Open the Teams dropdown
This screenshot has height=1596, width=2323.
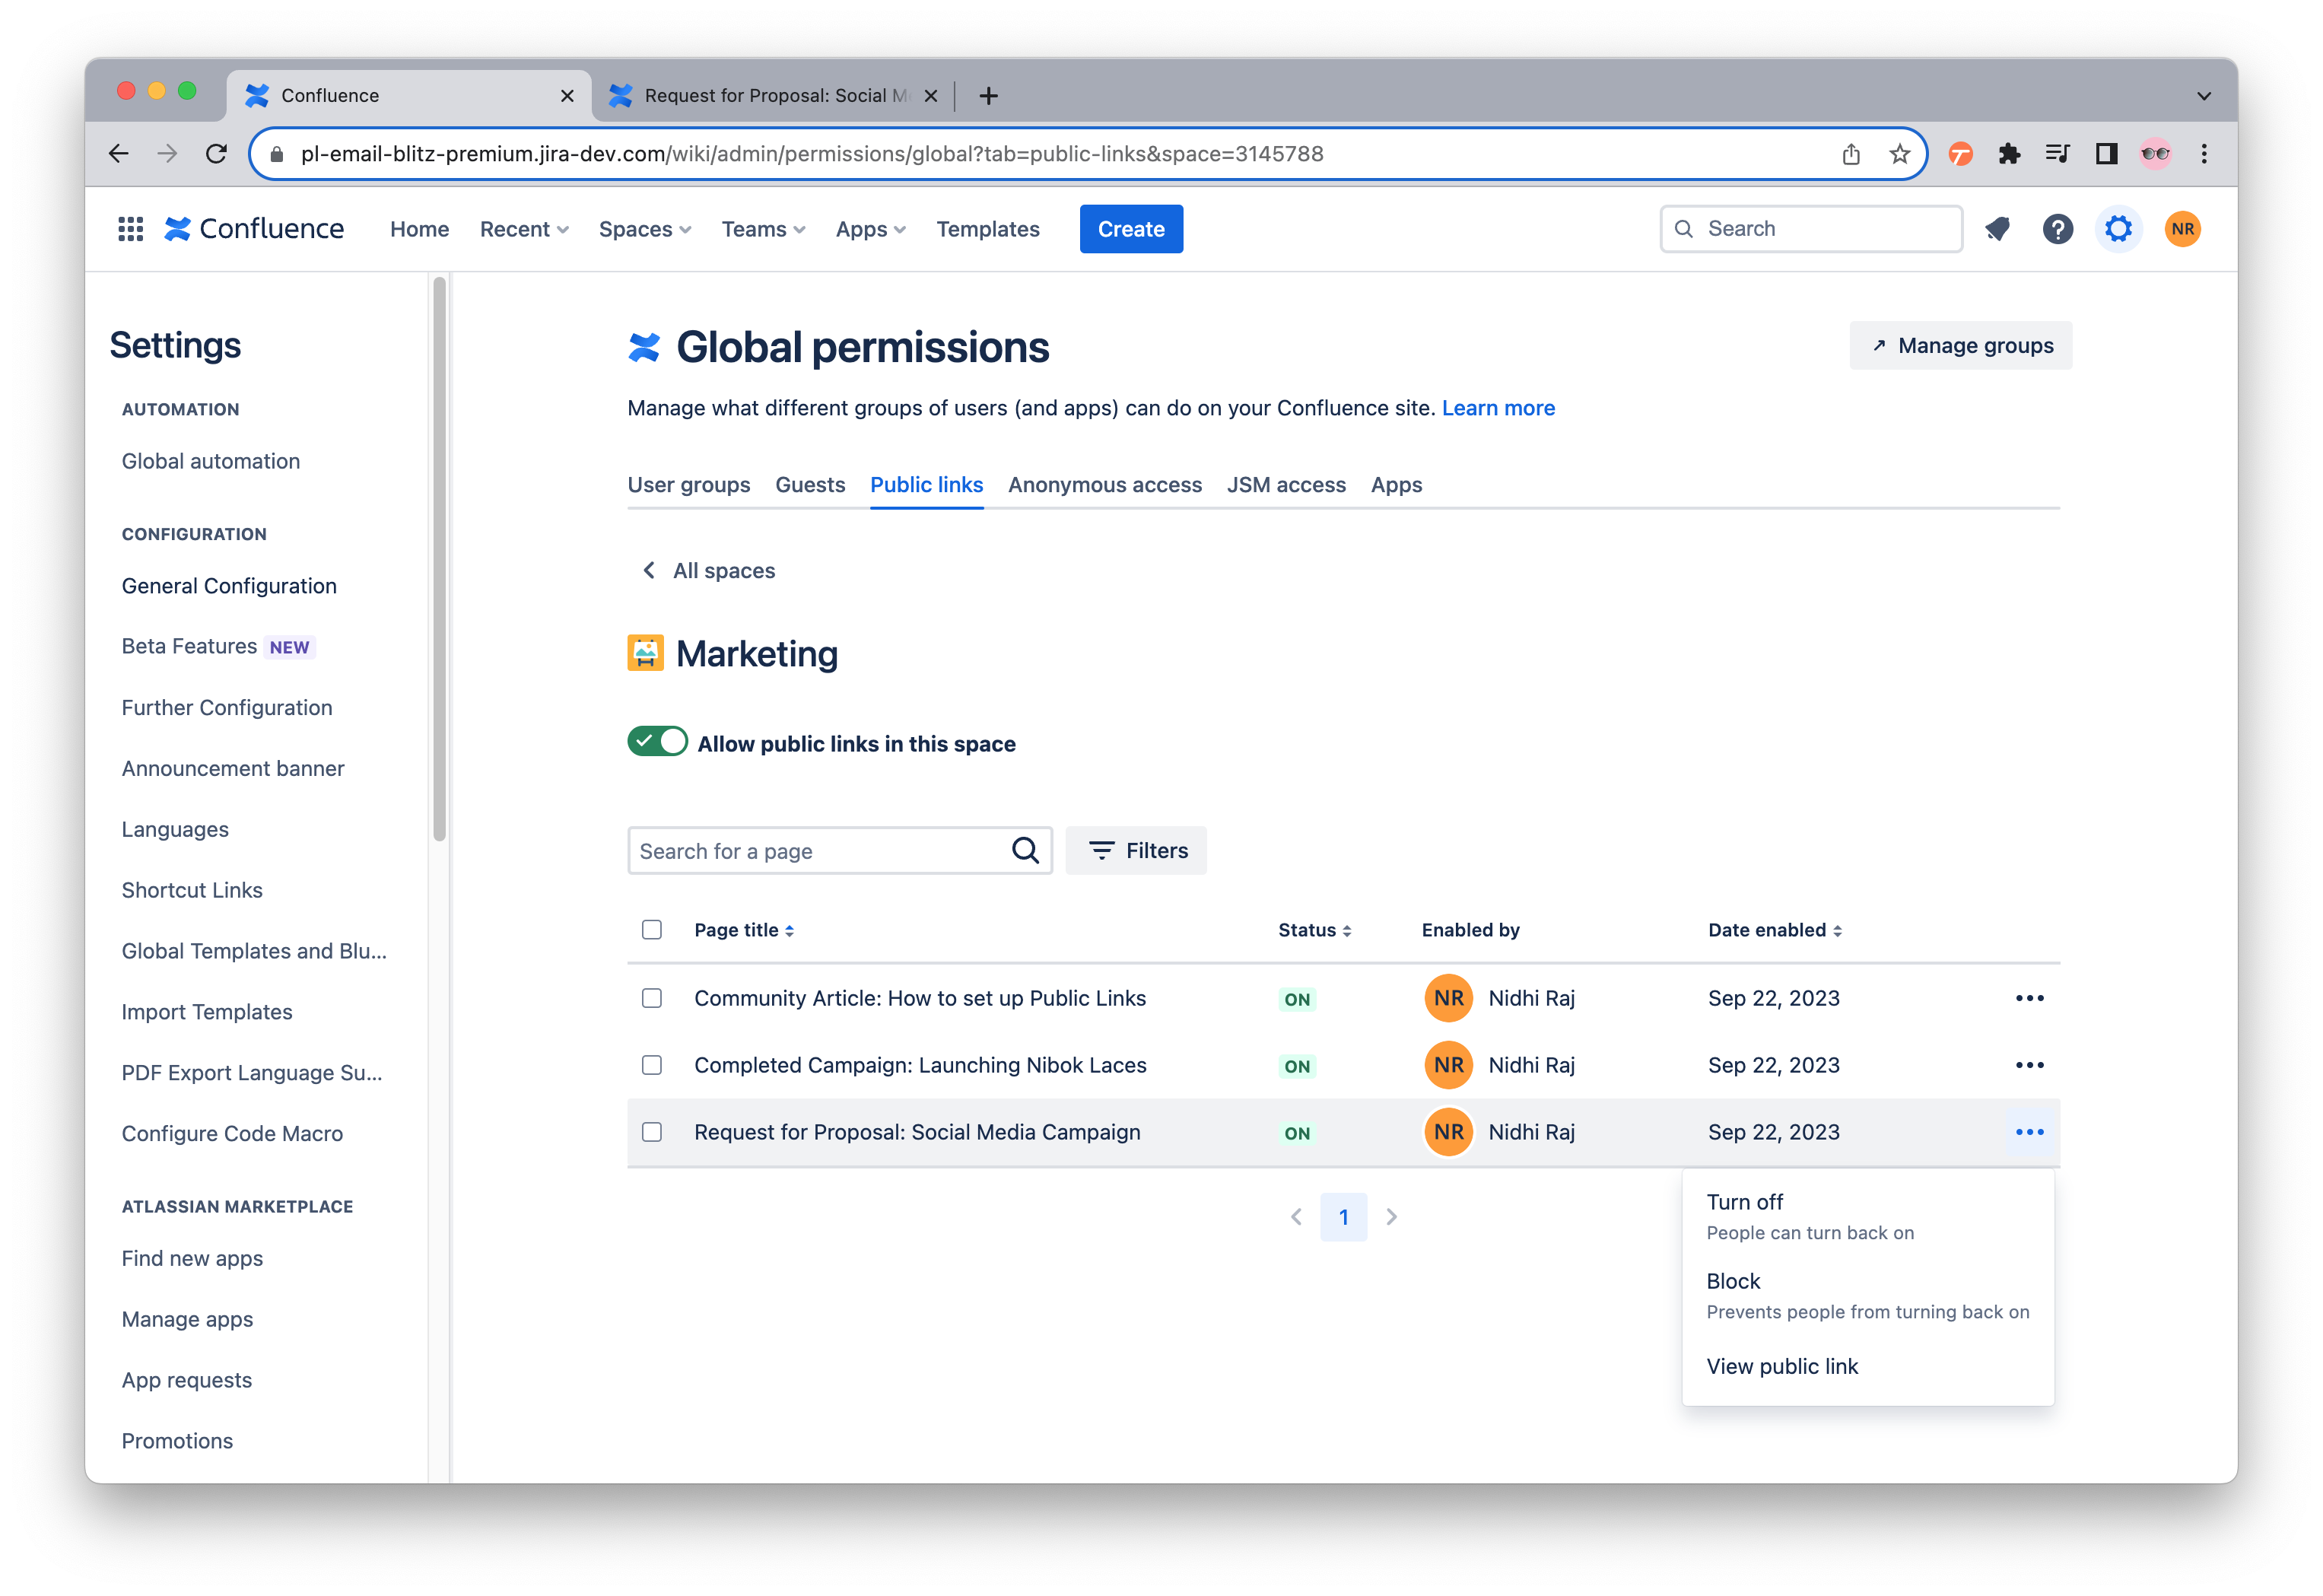[x=762, y=228]
